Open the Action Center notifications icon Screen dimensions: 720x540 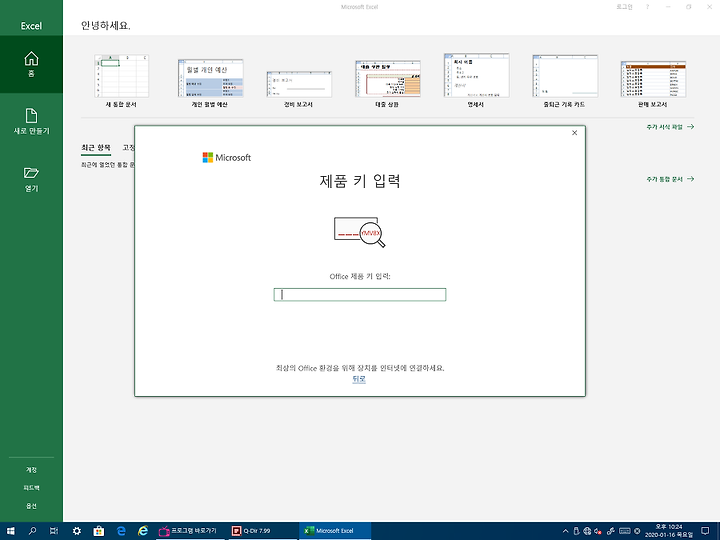click(705, 531)
